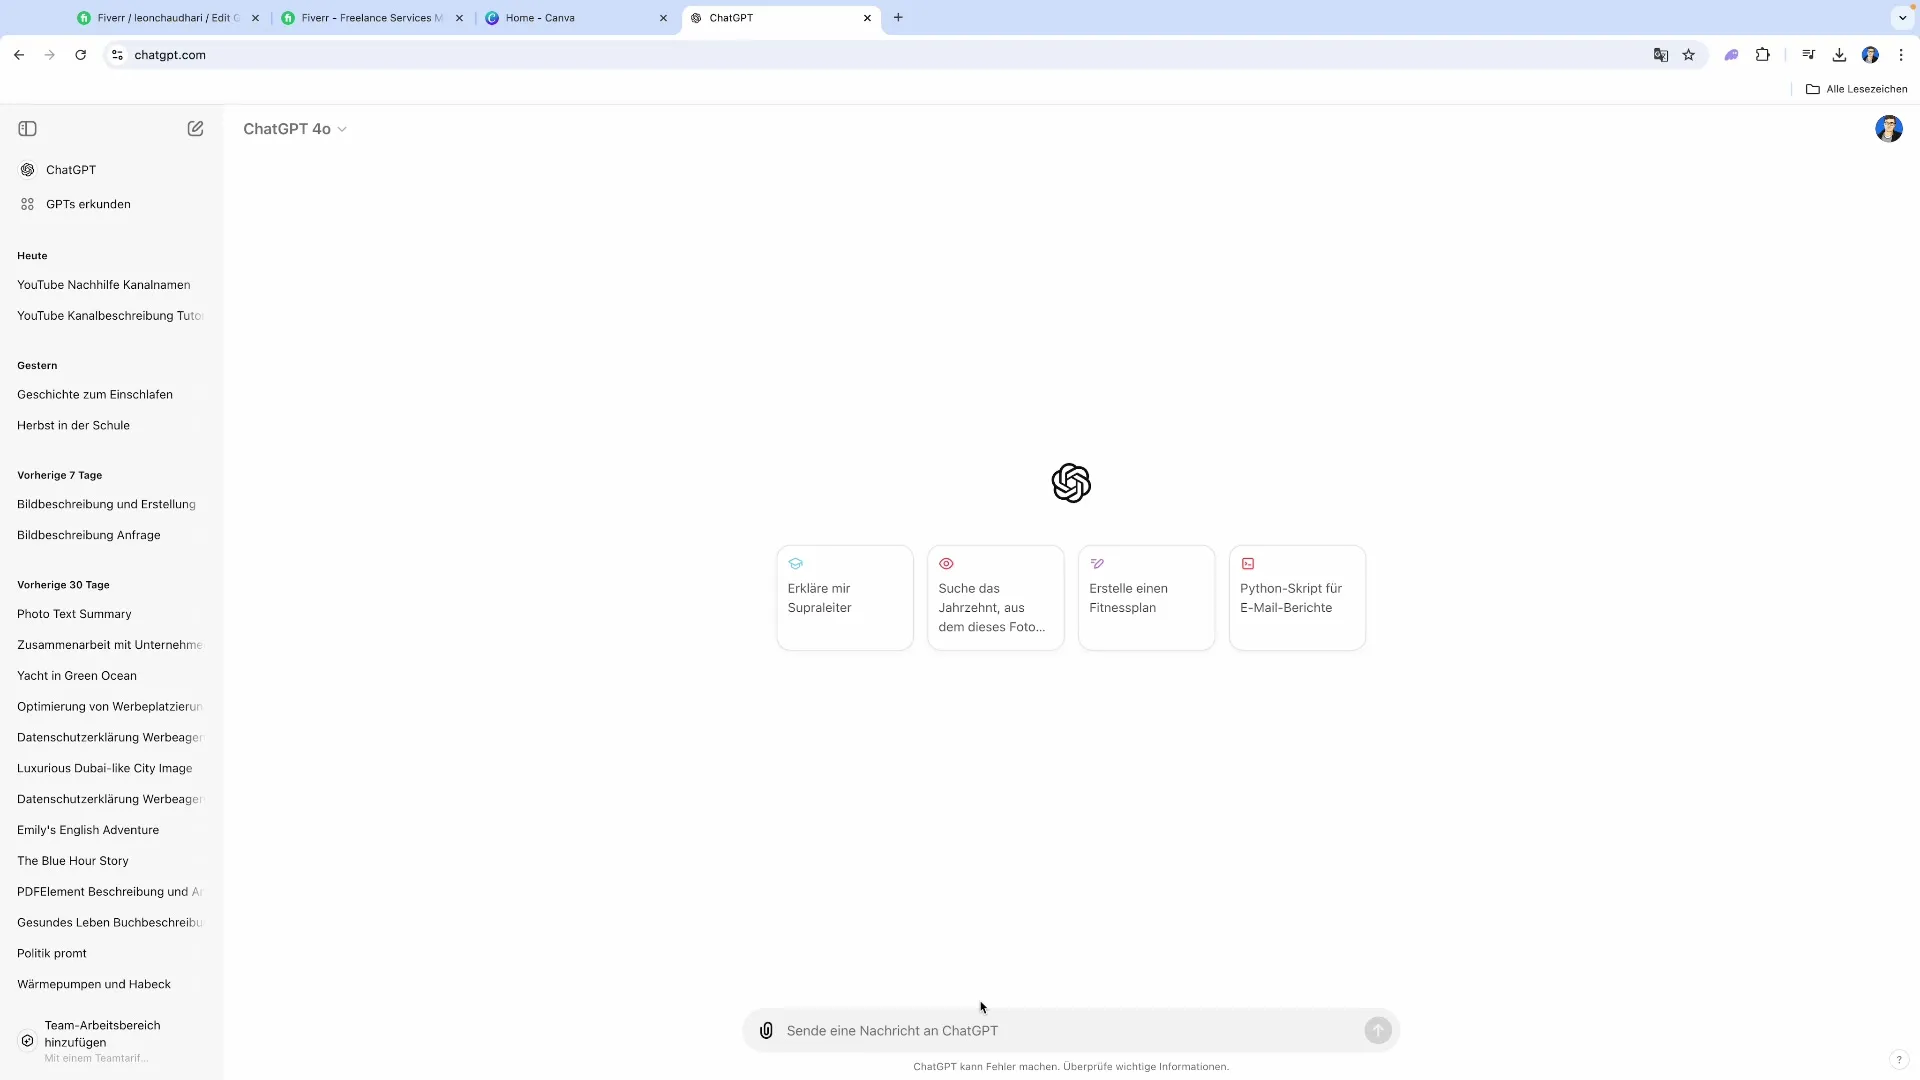
Task: Bookmark page with star icon
Action: coord(1689,55)
